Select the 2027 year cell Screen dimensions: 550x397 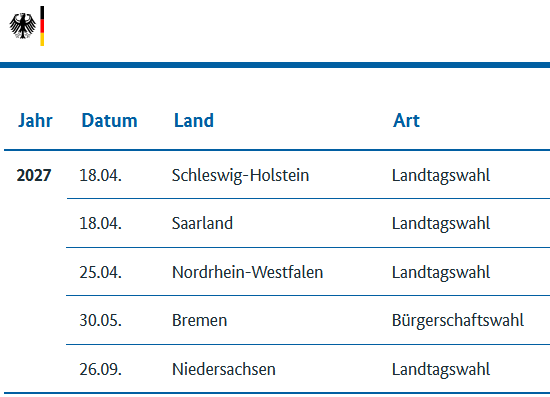point(34,175)
